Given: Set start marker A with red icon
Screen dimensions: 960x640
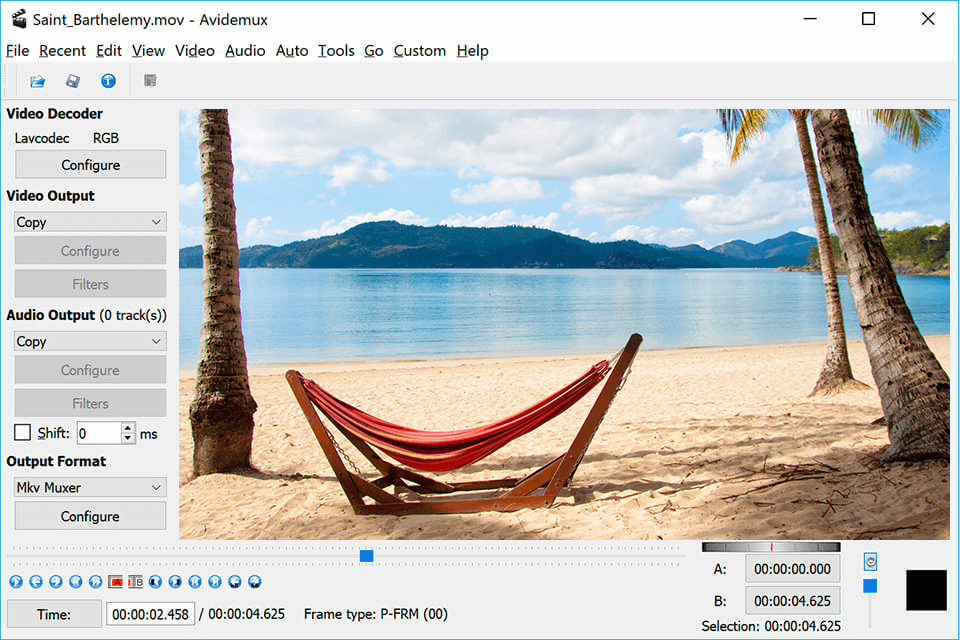Looking at the screenshot, I should click(x=116, y=581).
